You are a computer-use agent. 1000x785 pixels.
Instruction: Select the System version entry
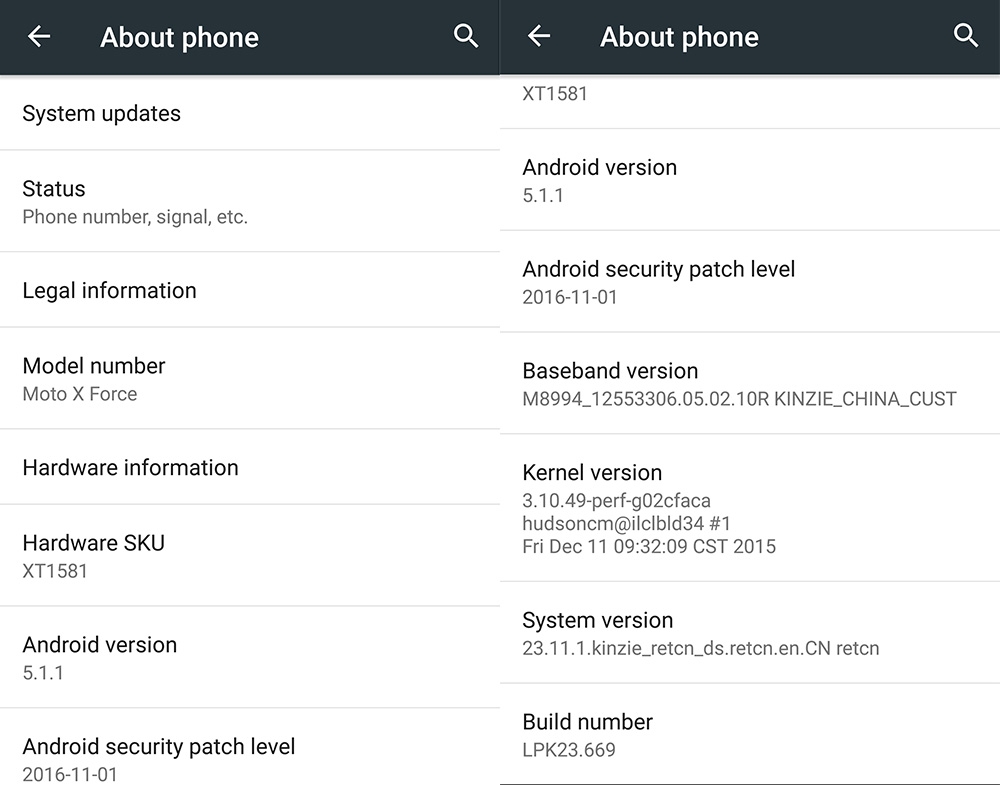(750, 633)
